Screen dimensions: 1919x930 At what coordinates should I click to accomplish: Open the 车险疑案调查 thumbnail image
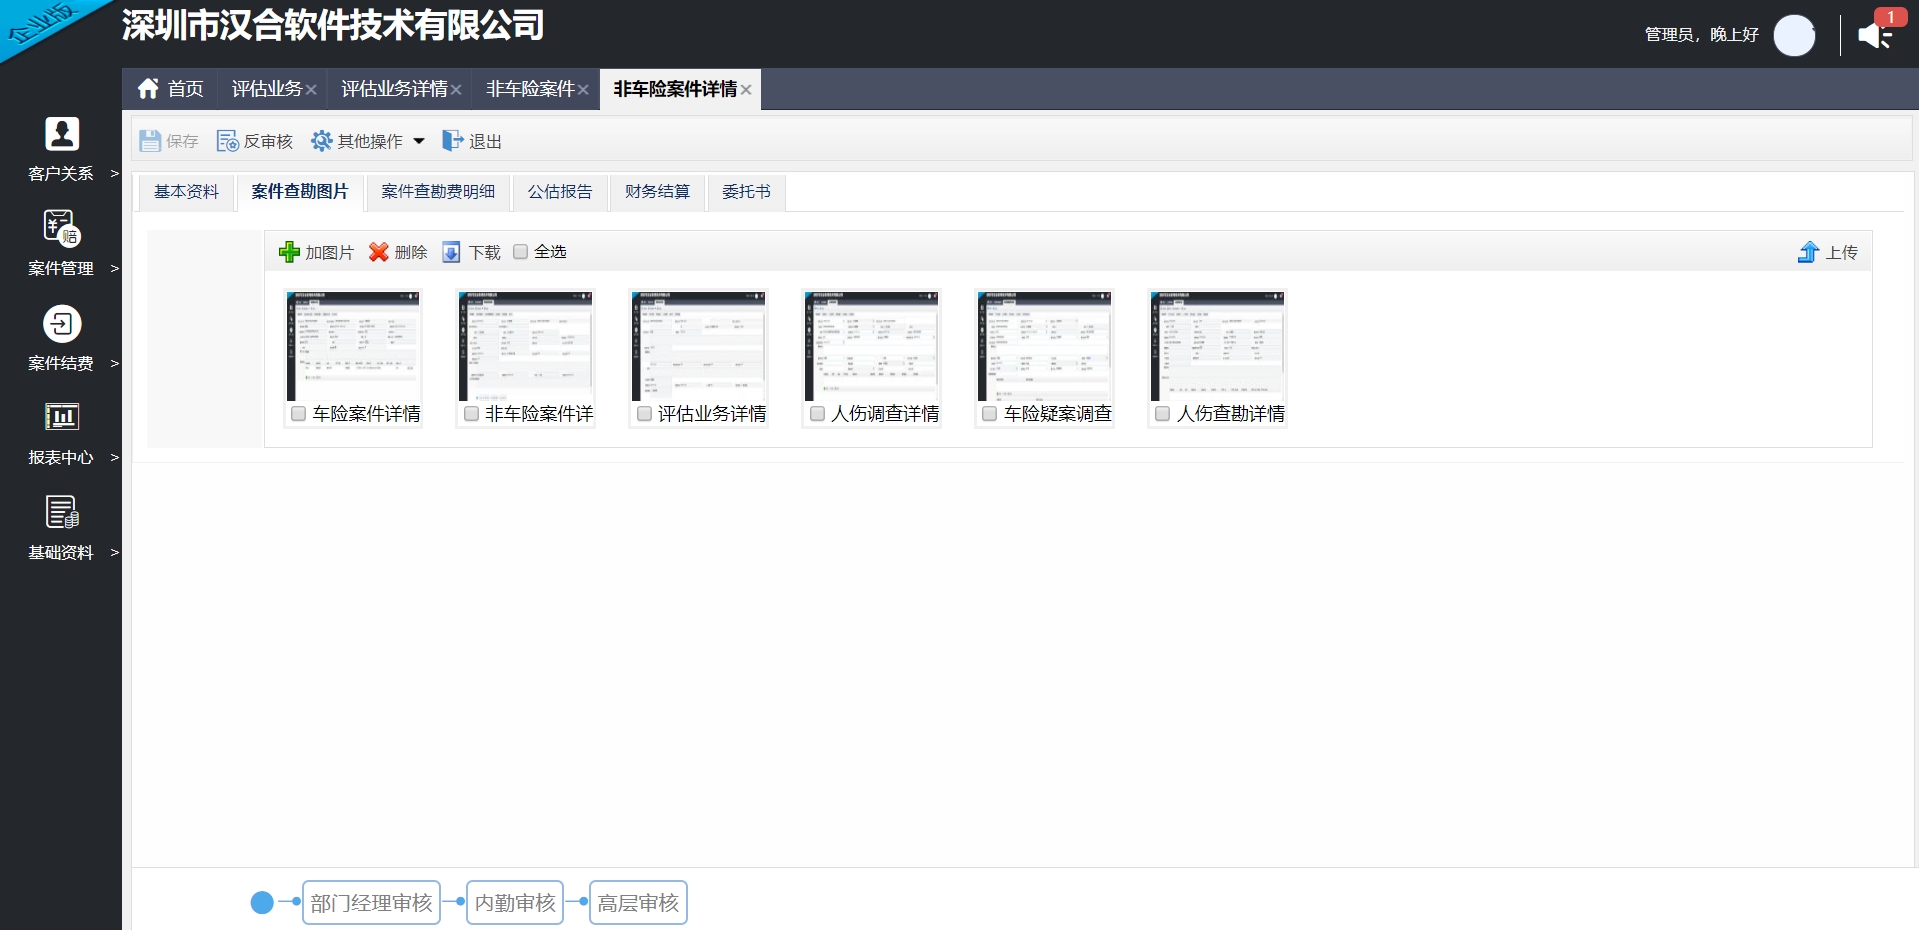tap(1045, 346)
